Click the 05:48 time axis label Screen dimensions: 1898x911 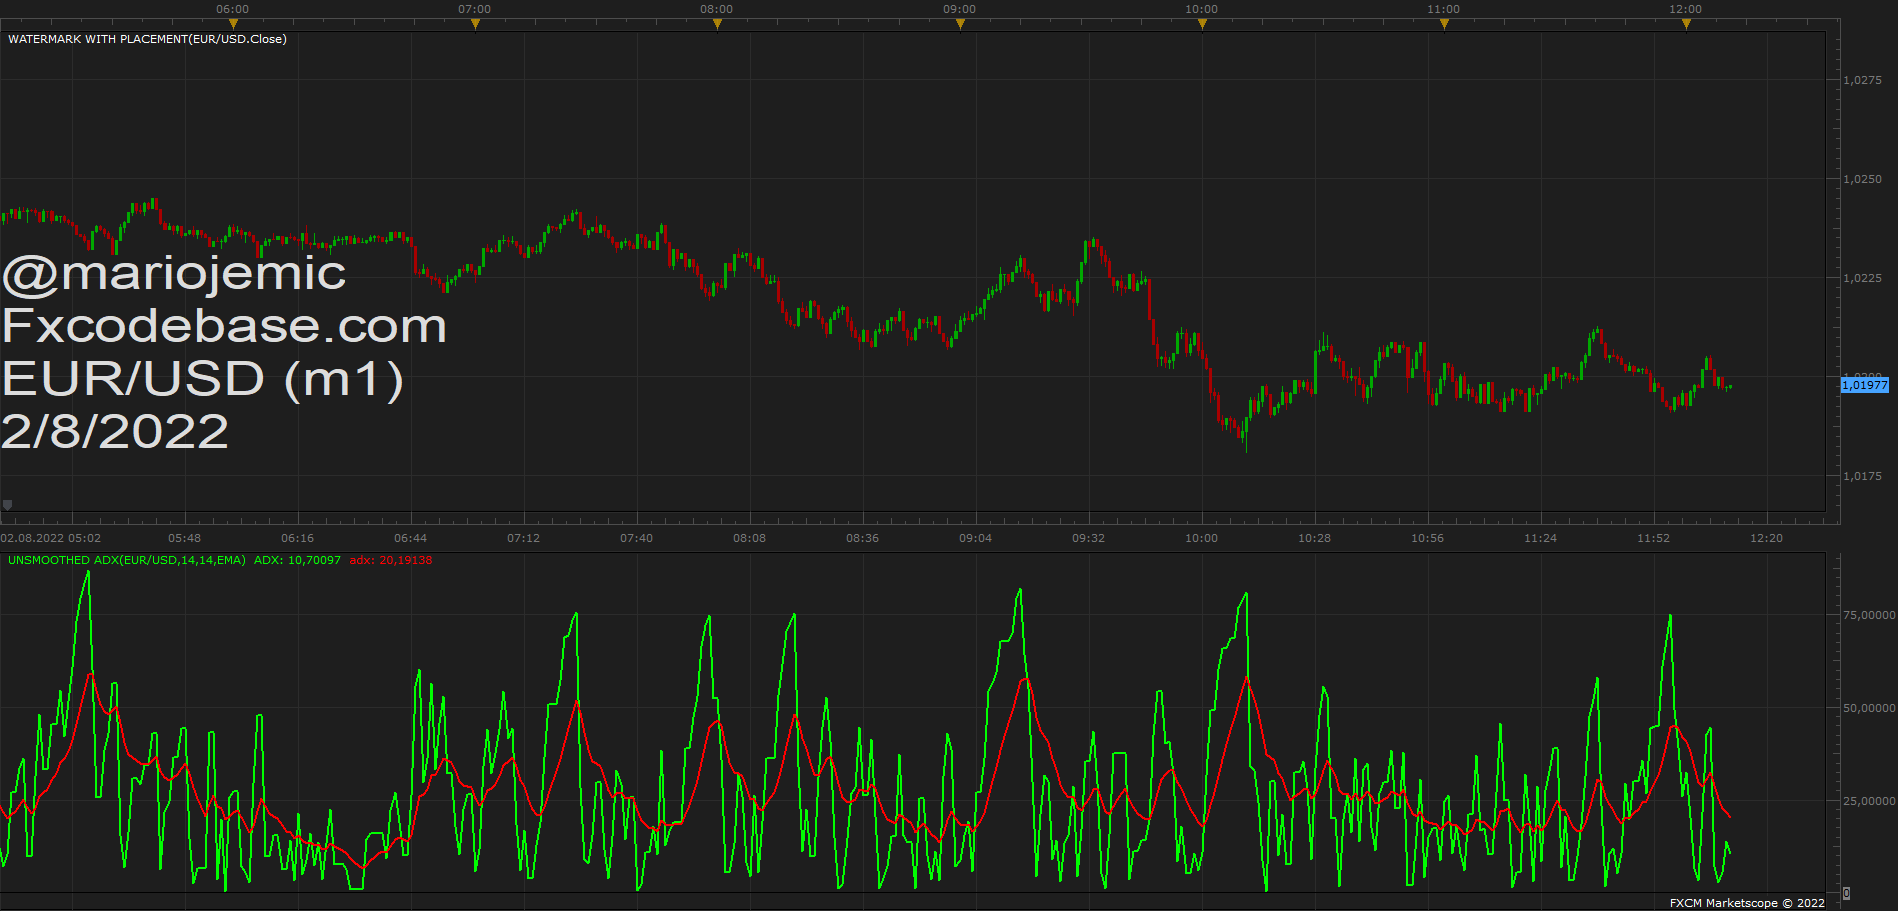pos(185,538)
